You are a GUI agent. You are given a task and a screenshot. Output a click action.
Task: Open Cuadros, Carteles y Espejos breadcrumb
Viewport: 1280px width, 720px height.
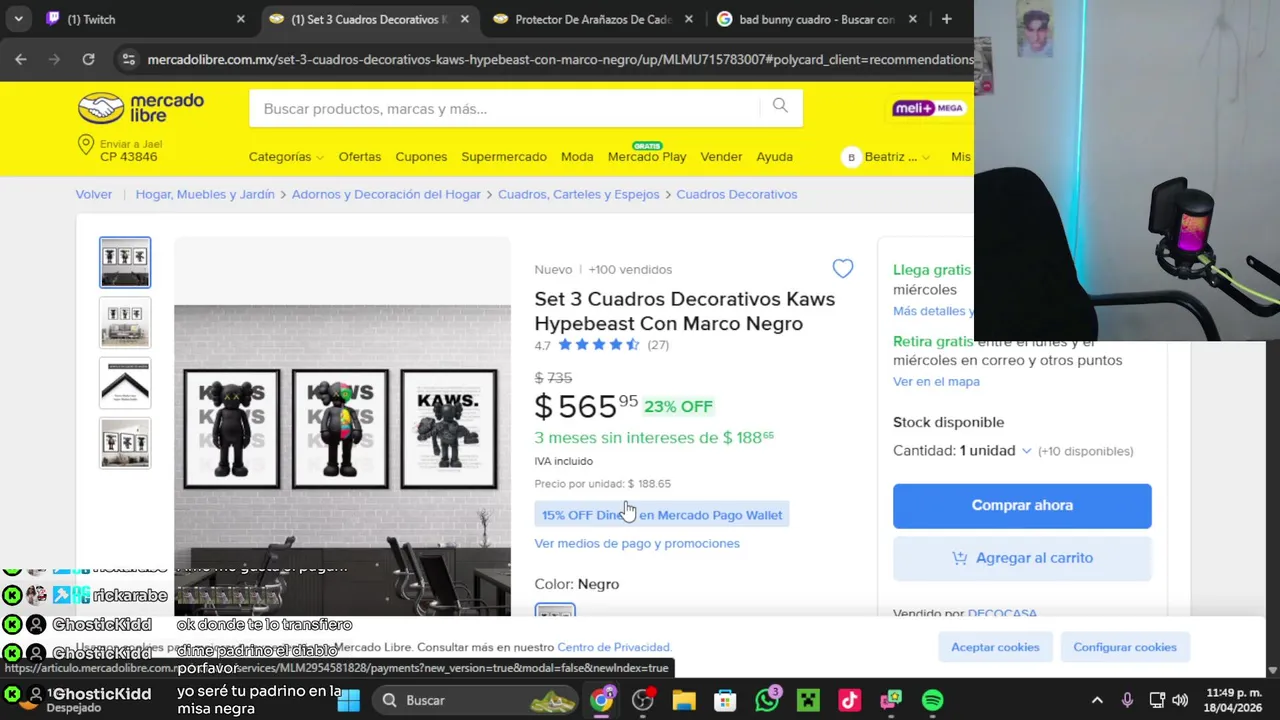pyautogui.click(x=579, y=194)
